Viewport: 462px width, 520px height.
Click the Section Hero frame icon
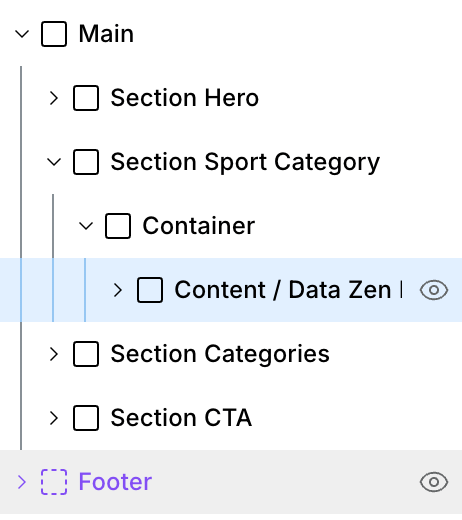pyautogui.click(x=86, y=98)
